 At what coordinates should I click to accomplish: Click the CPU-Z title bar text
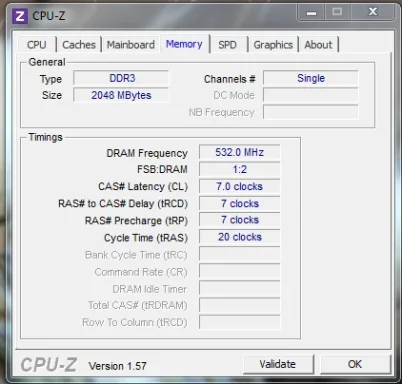[49, 16]
